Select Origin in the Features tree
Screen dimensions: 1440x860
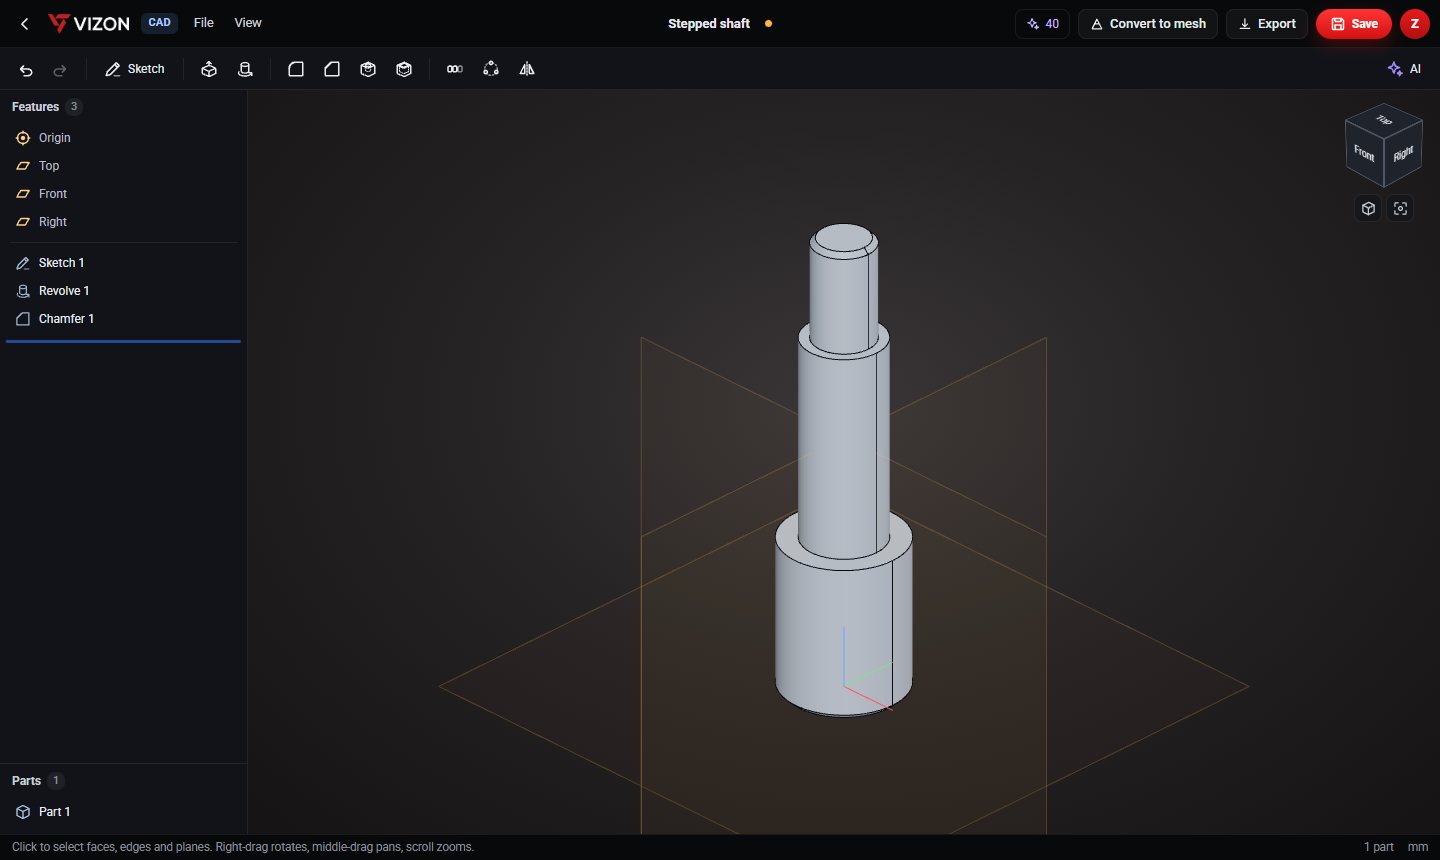[x=123, y=138]
